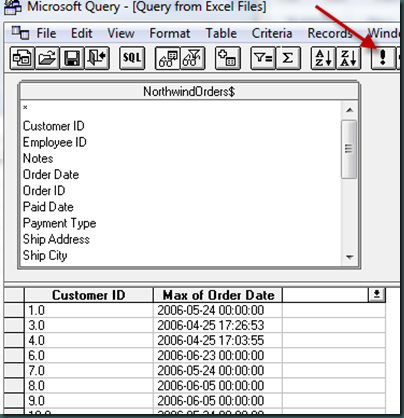404x418 pixels.
Task: Open the View menu
Action: point(121,33)
